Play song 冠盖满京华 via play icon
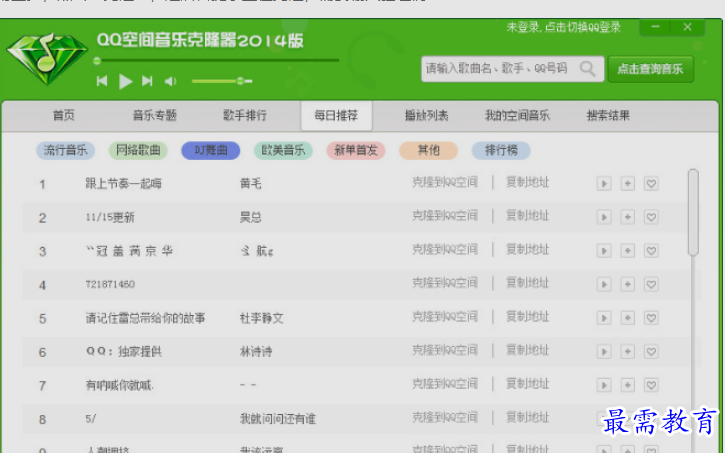 [x=604, y=251]
